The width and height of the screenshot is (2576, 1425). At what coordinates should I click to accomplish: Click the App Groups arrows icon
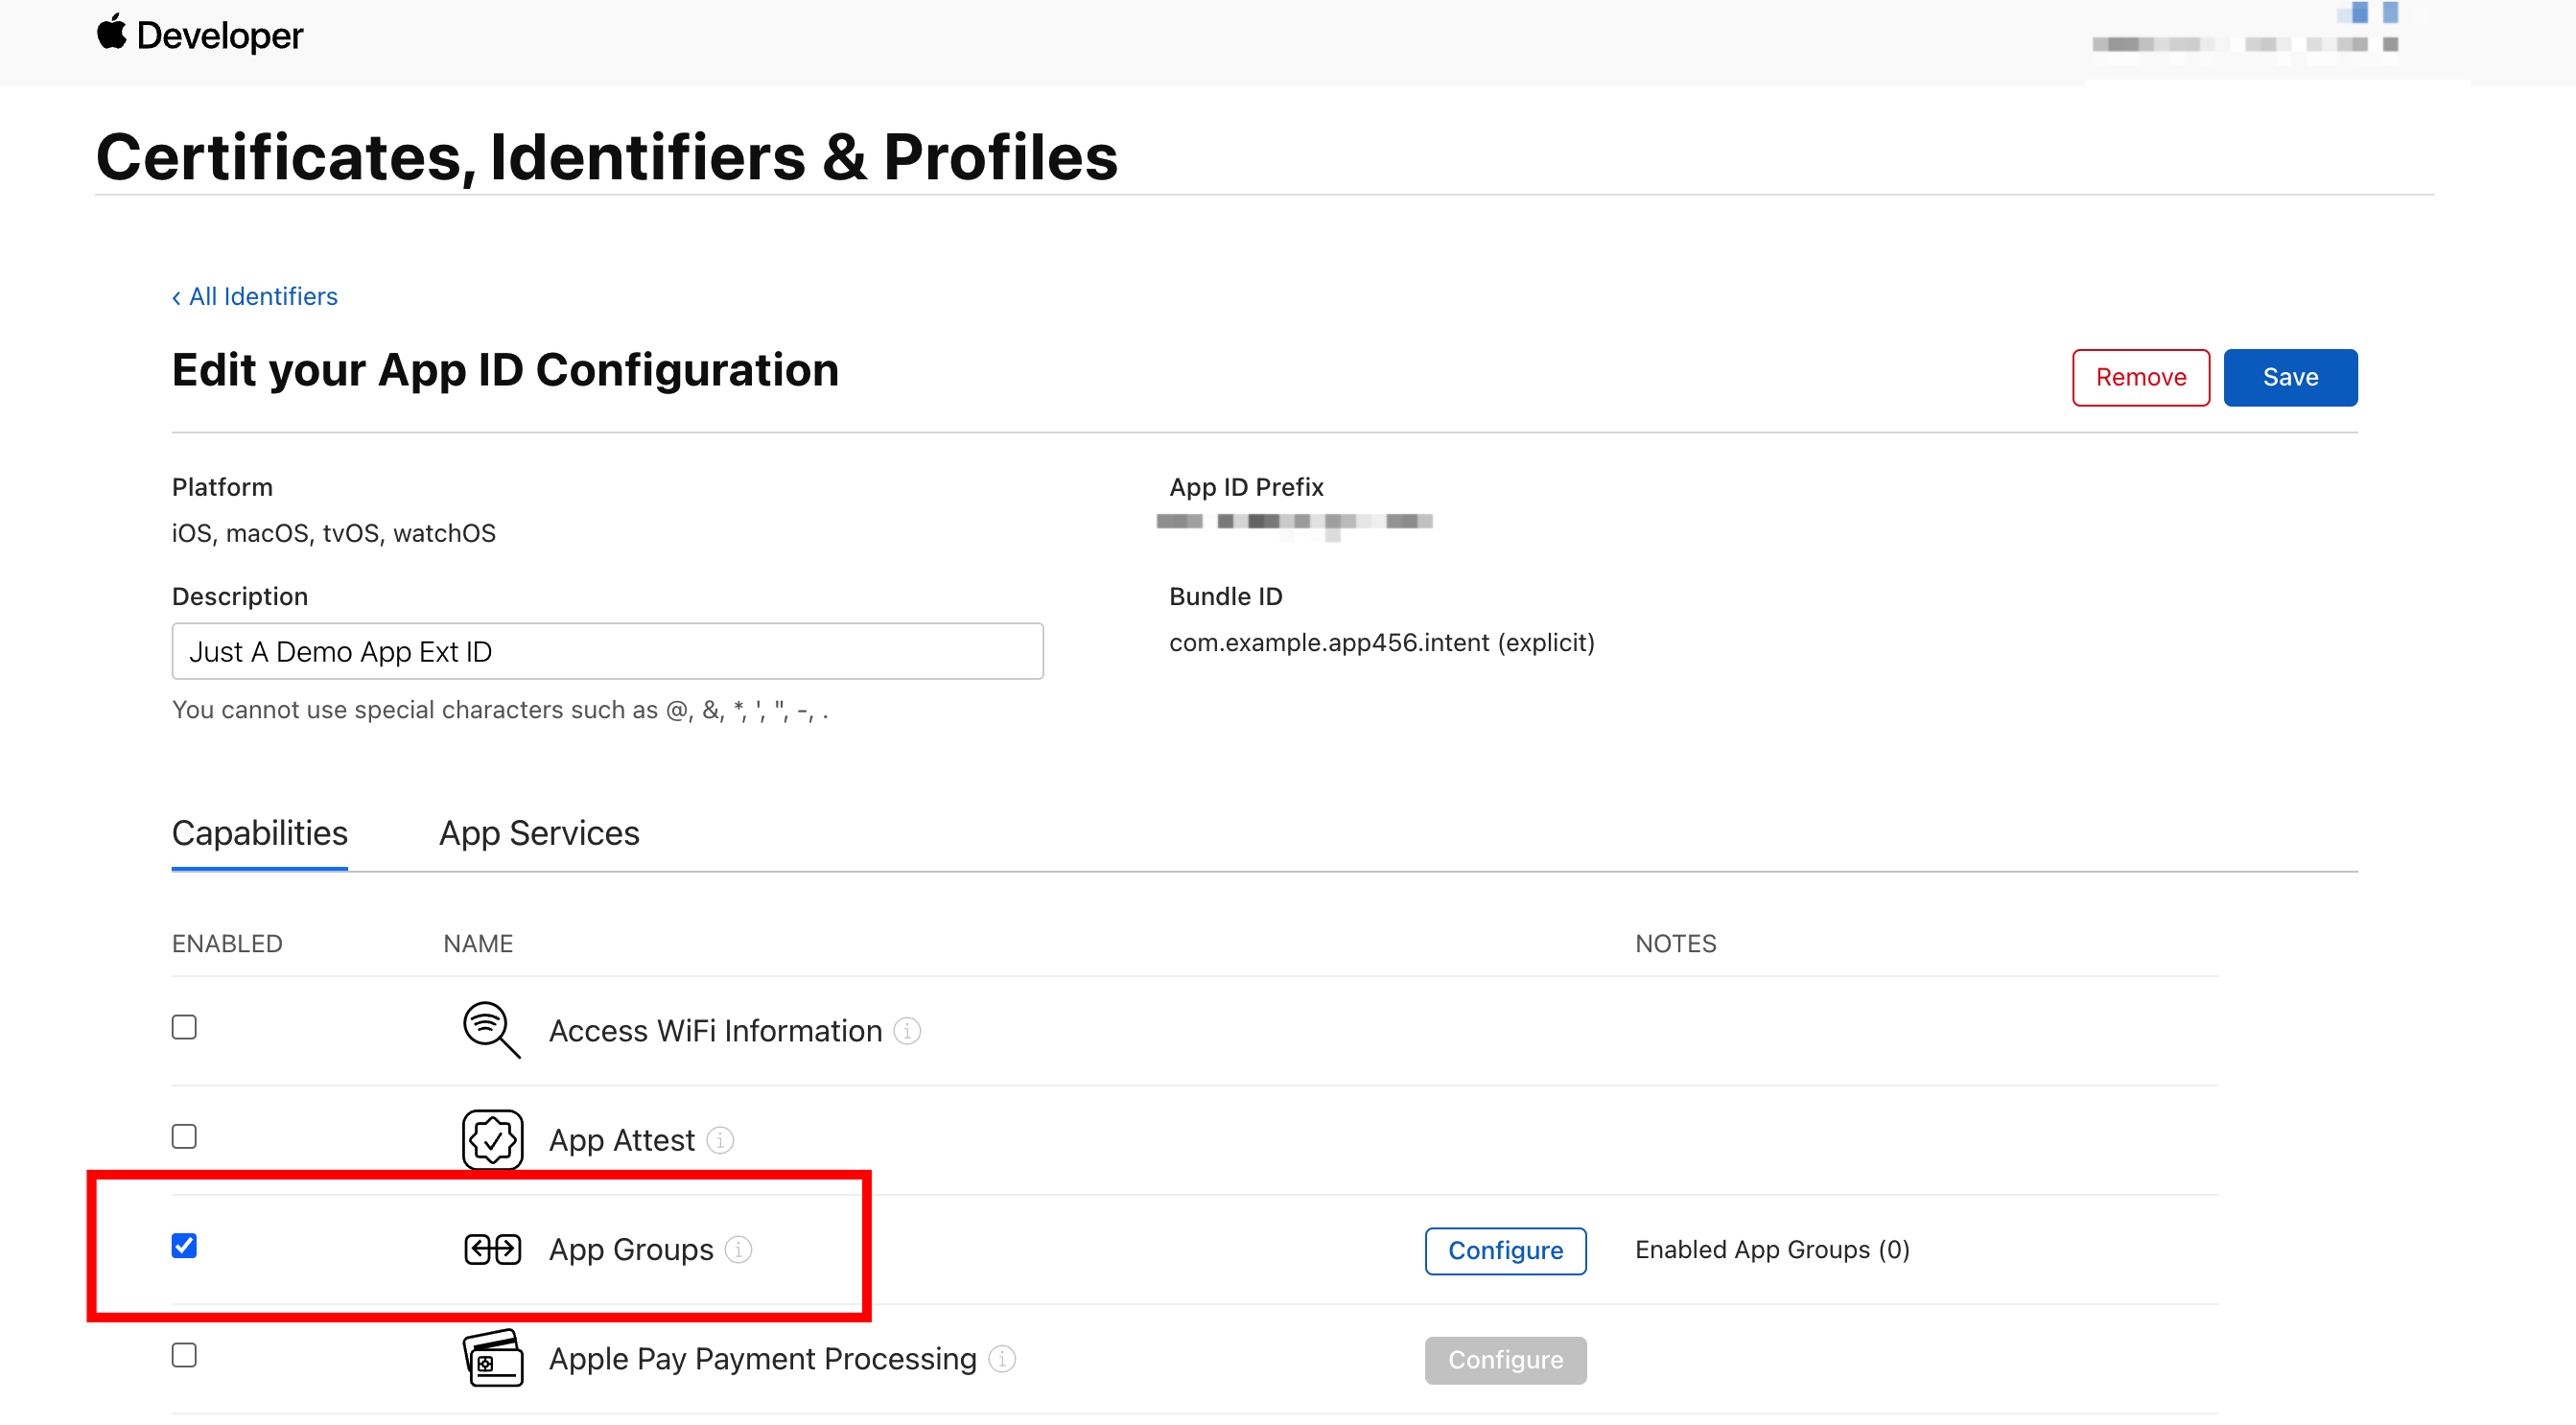point(492,1249)
